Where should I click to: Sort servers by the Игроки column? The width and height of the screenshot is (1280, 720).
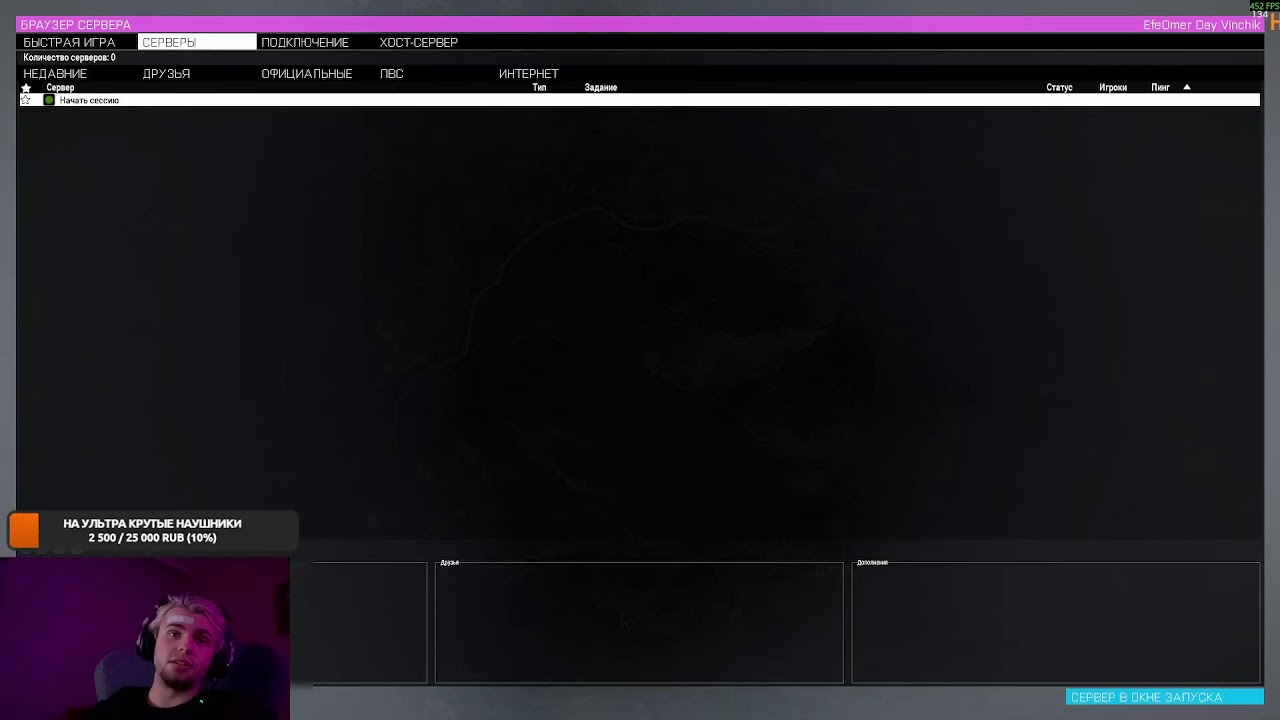(1113, 88)
